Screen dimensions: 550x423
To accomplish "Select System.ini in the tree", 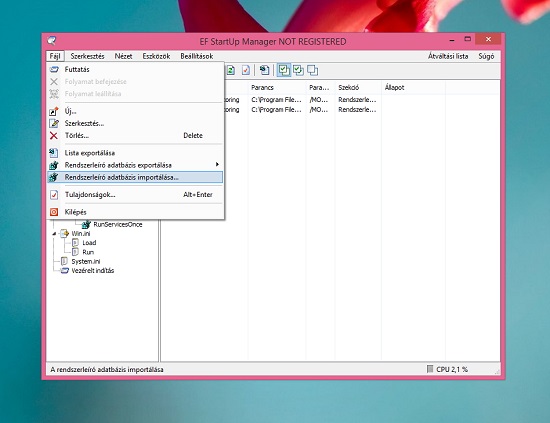I will pos(86,261).
